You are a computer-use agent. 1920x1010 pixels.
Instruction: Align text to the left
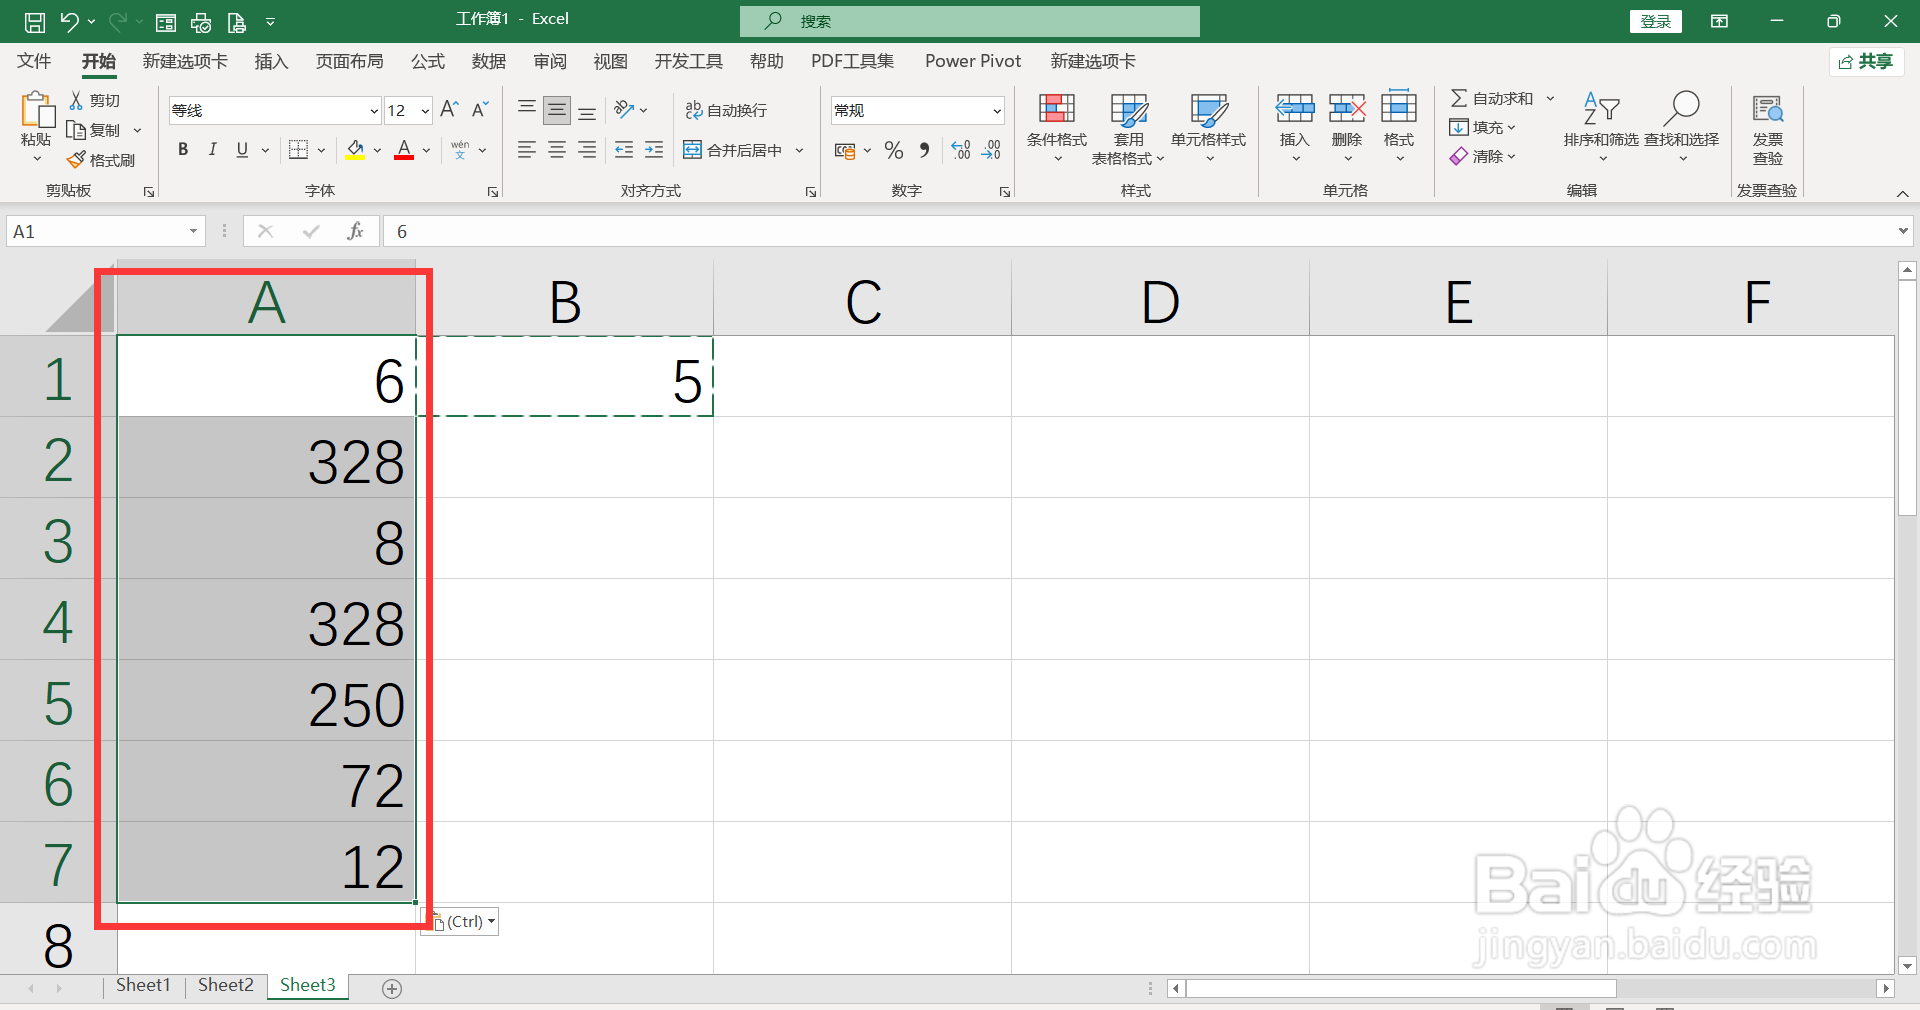coord(527,150)
